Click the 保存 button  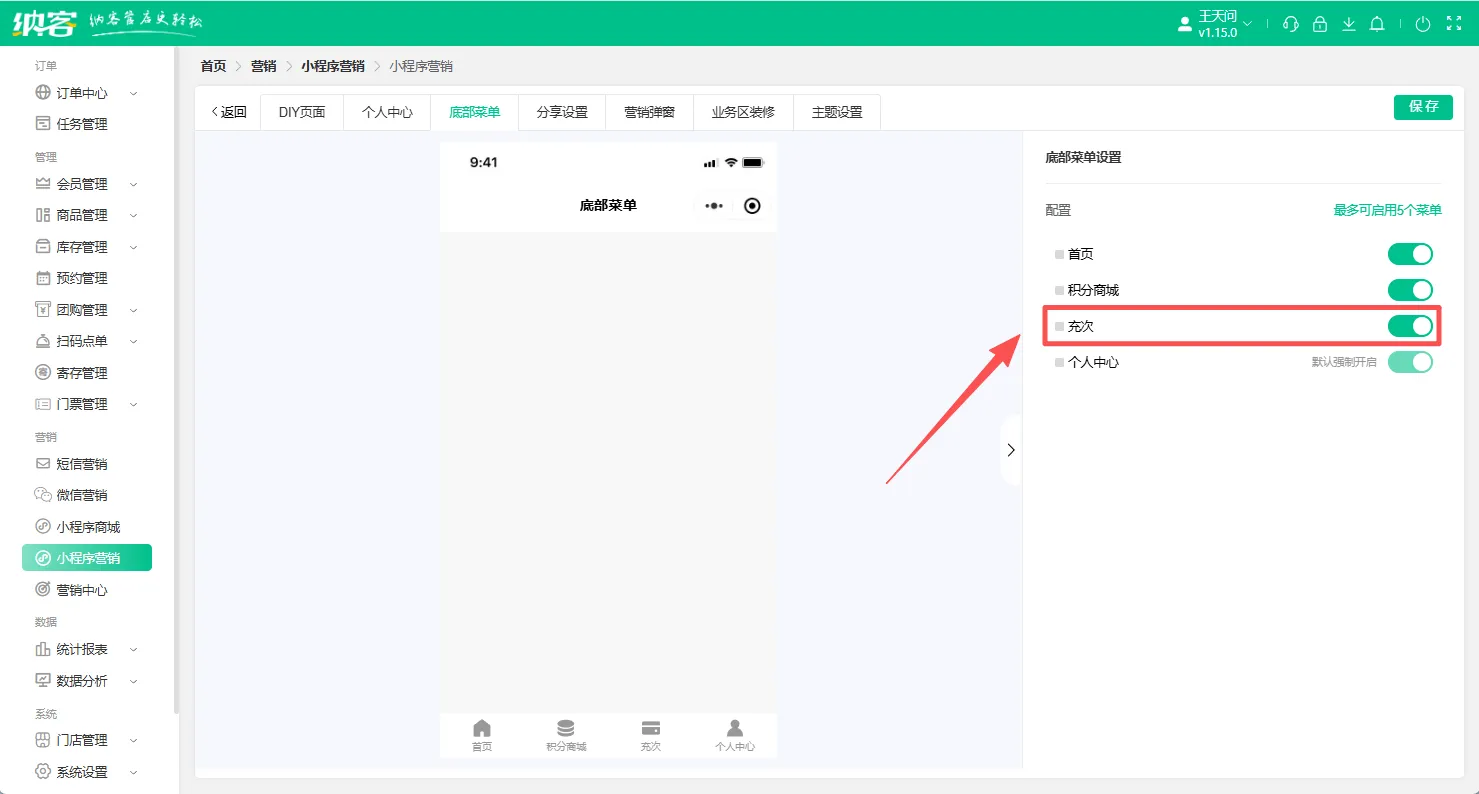click(1423, 107)
